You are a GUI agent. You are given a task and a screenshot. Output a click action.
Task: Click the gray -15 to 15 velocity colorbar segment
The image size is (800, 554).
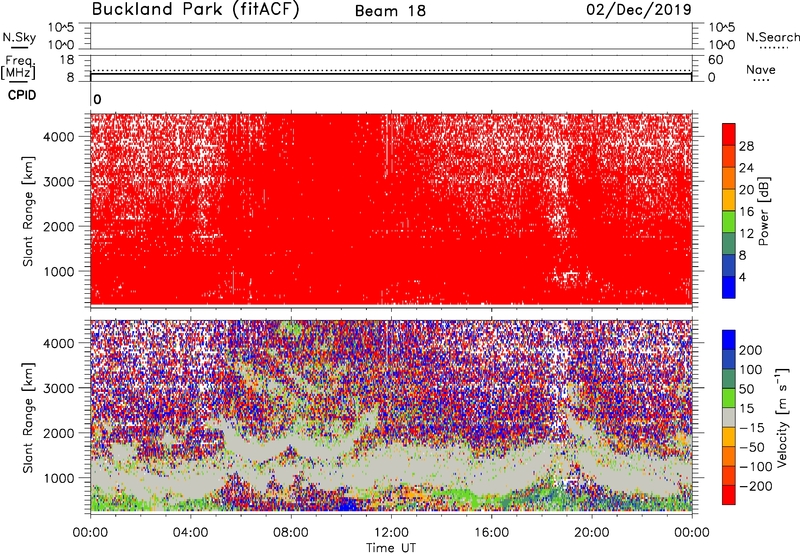(x=729, y=417)
